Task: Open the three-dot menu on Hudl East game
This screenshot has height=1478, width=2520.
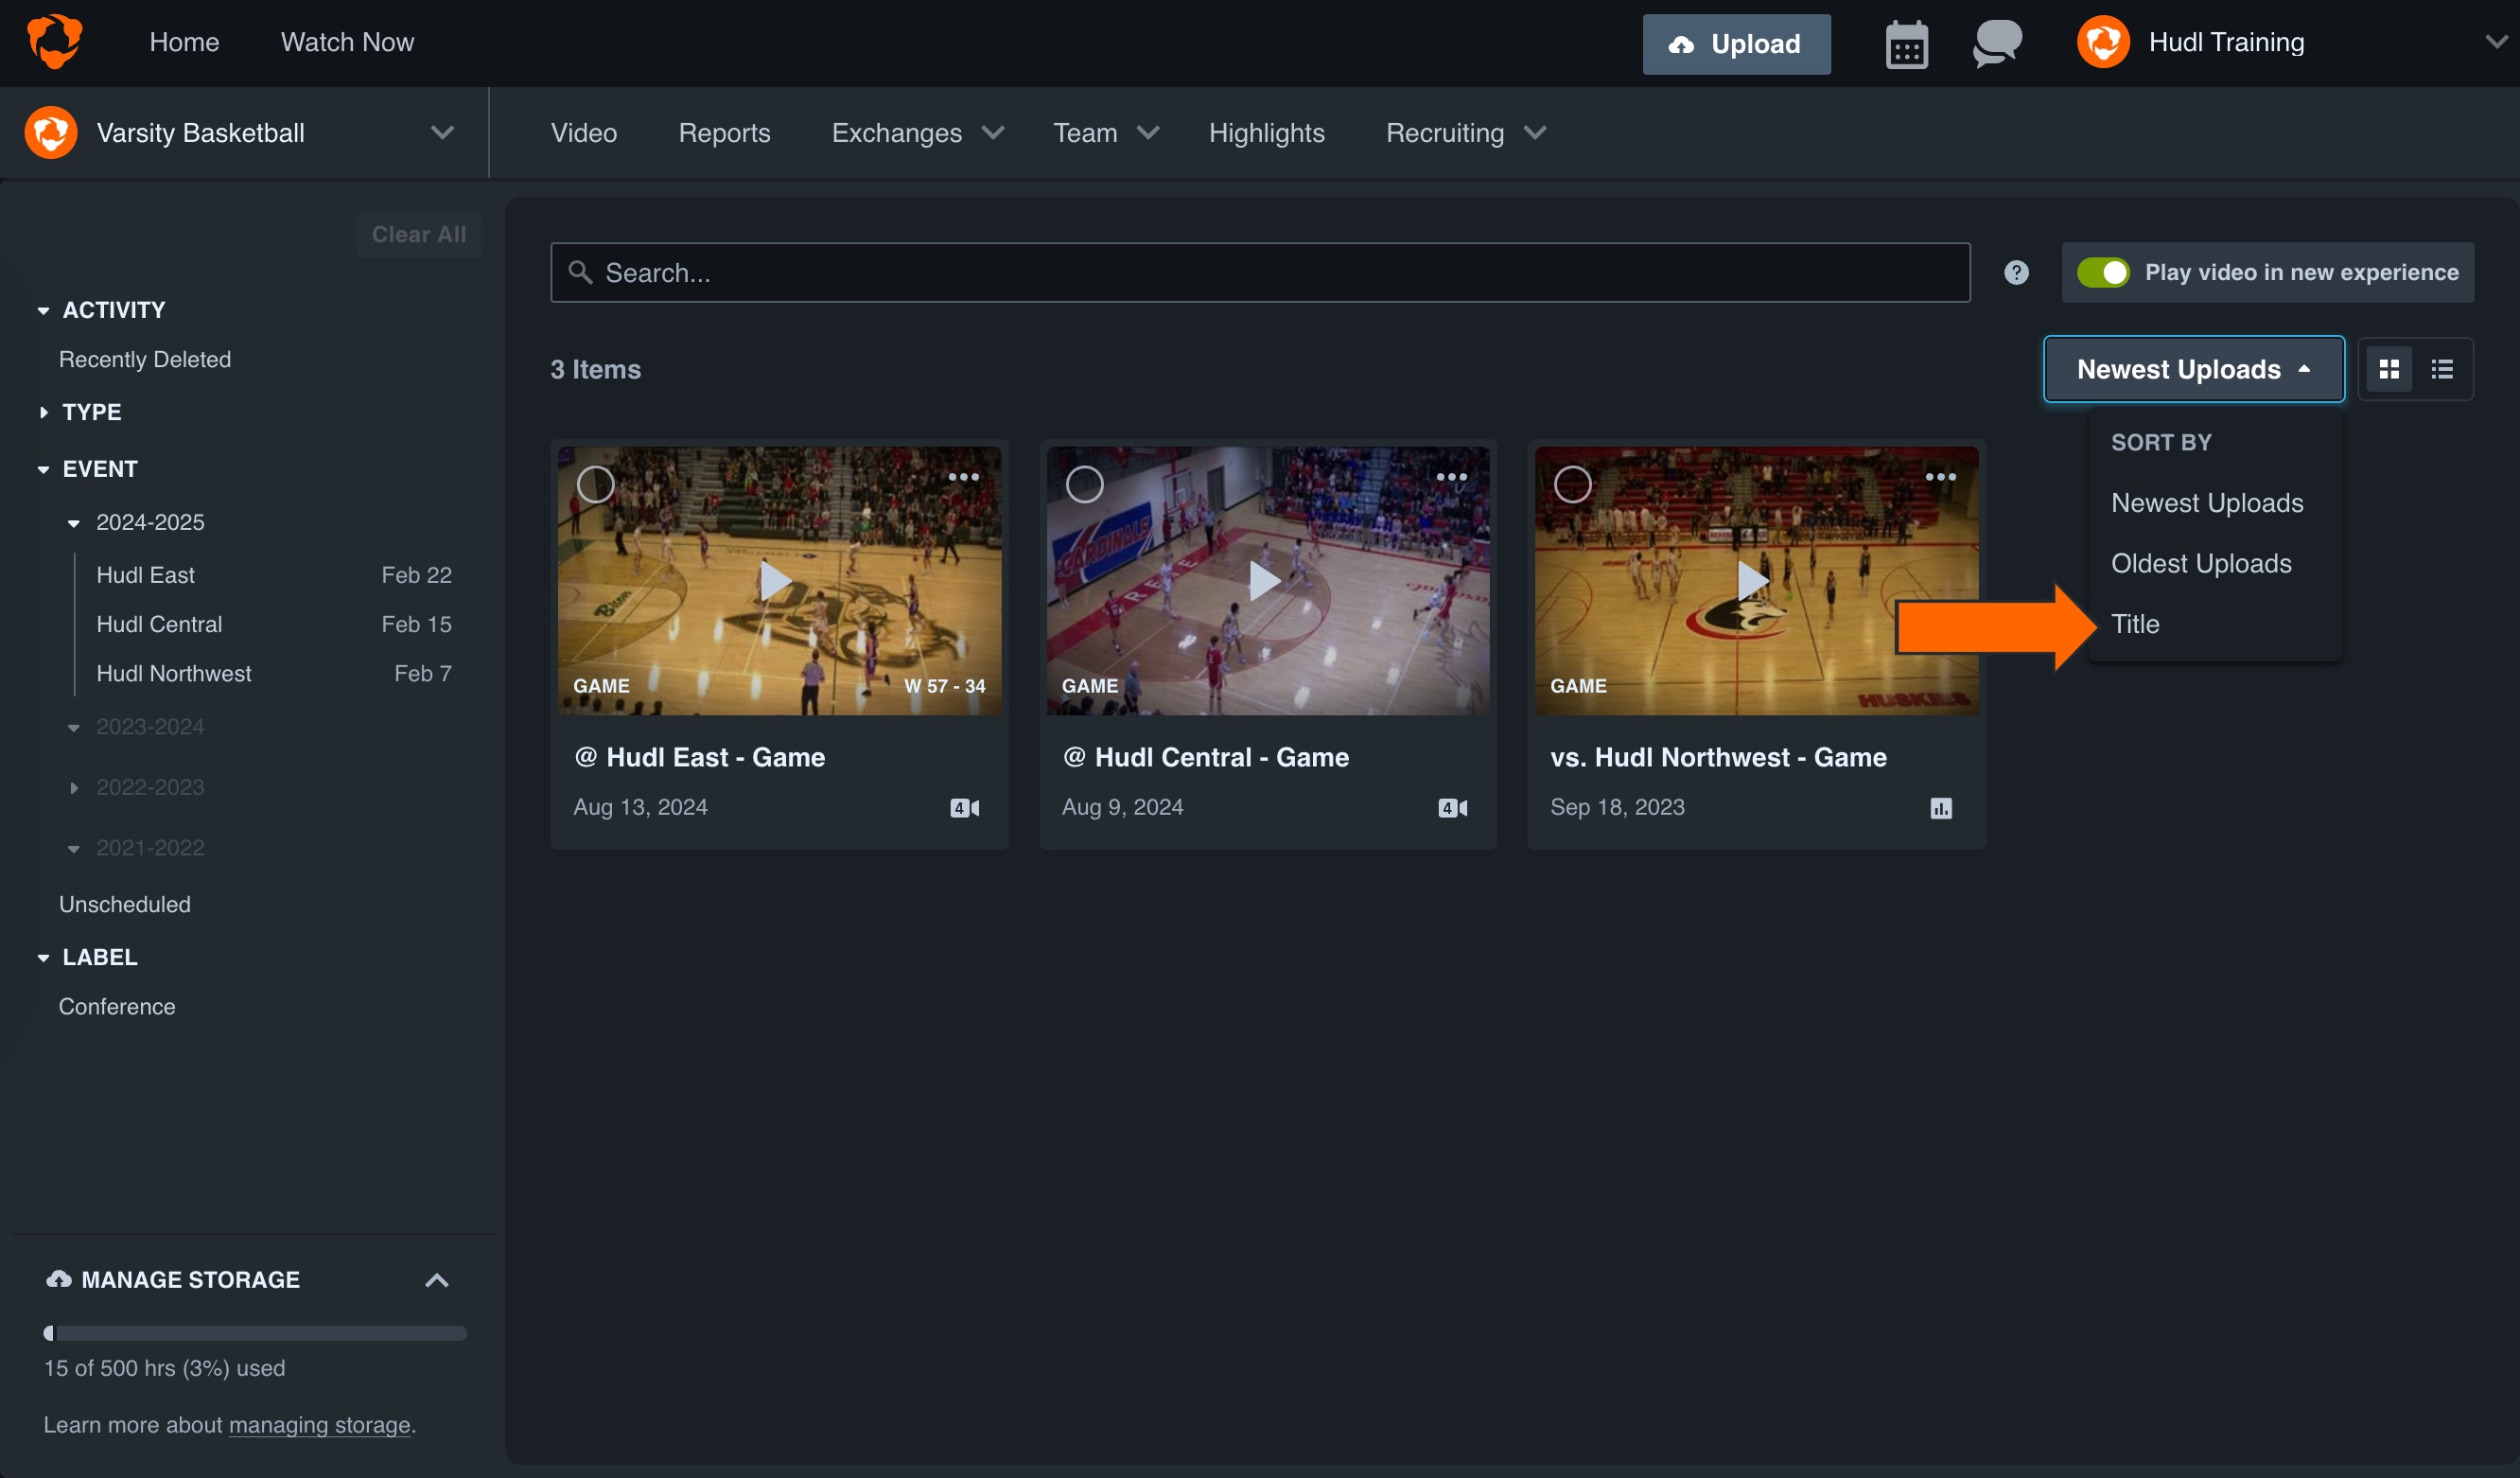Action: tap(963, 477)
